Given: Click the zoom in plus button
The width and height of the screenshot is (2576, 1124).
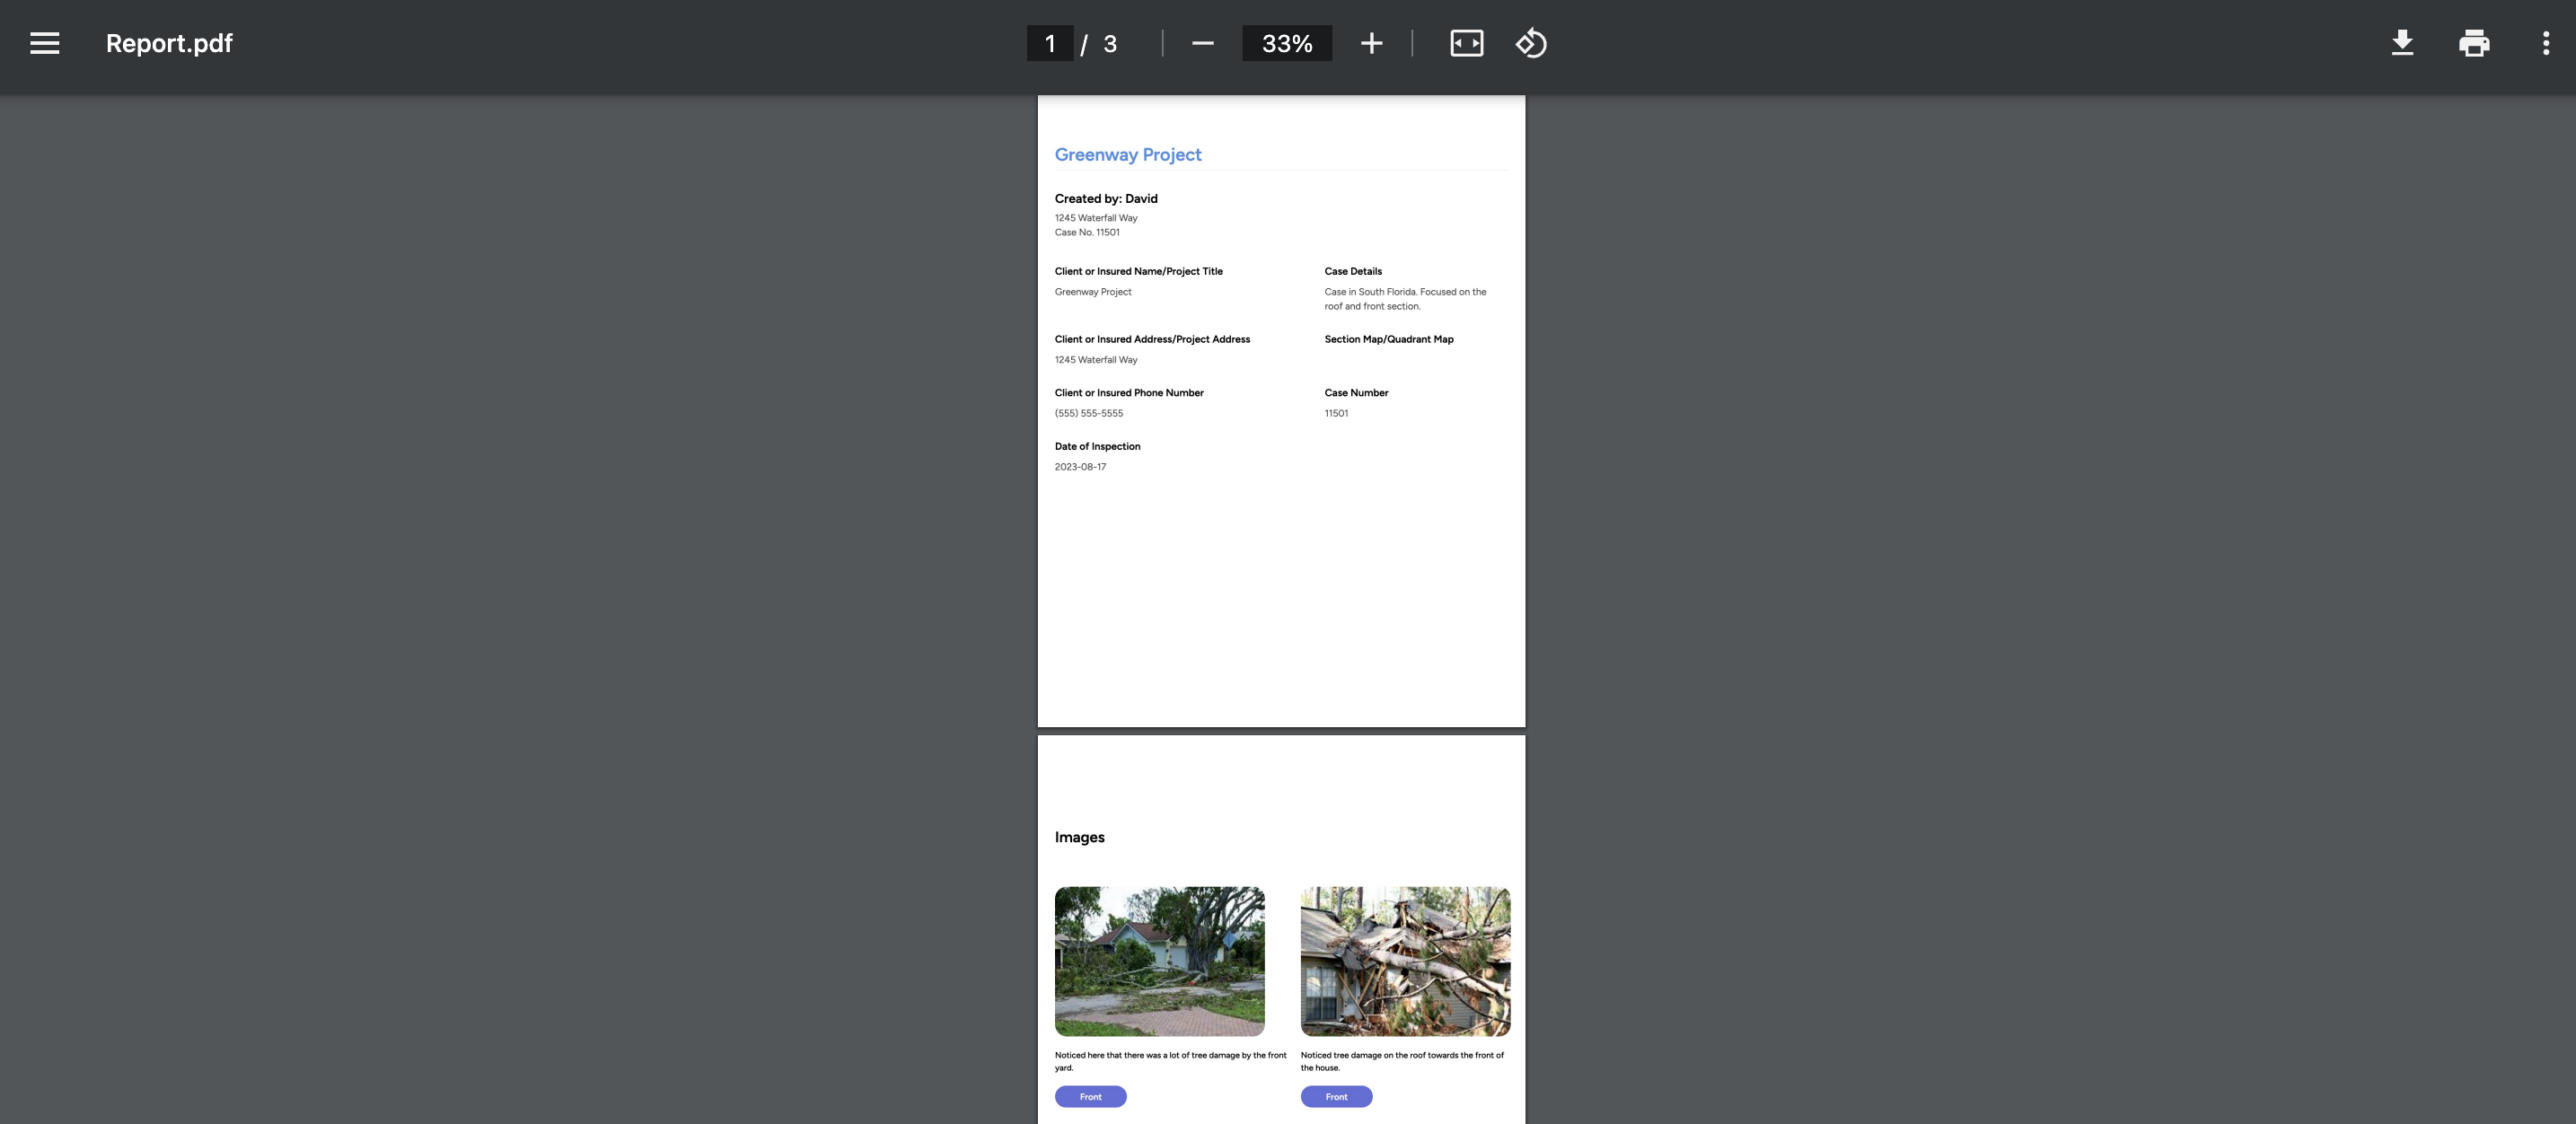Looking at the screenshot, I should tap(1371, 43).
